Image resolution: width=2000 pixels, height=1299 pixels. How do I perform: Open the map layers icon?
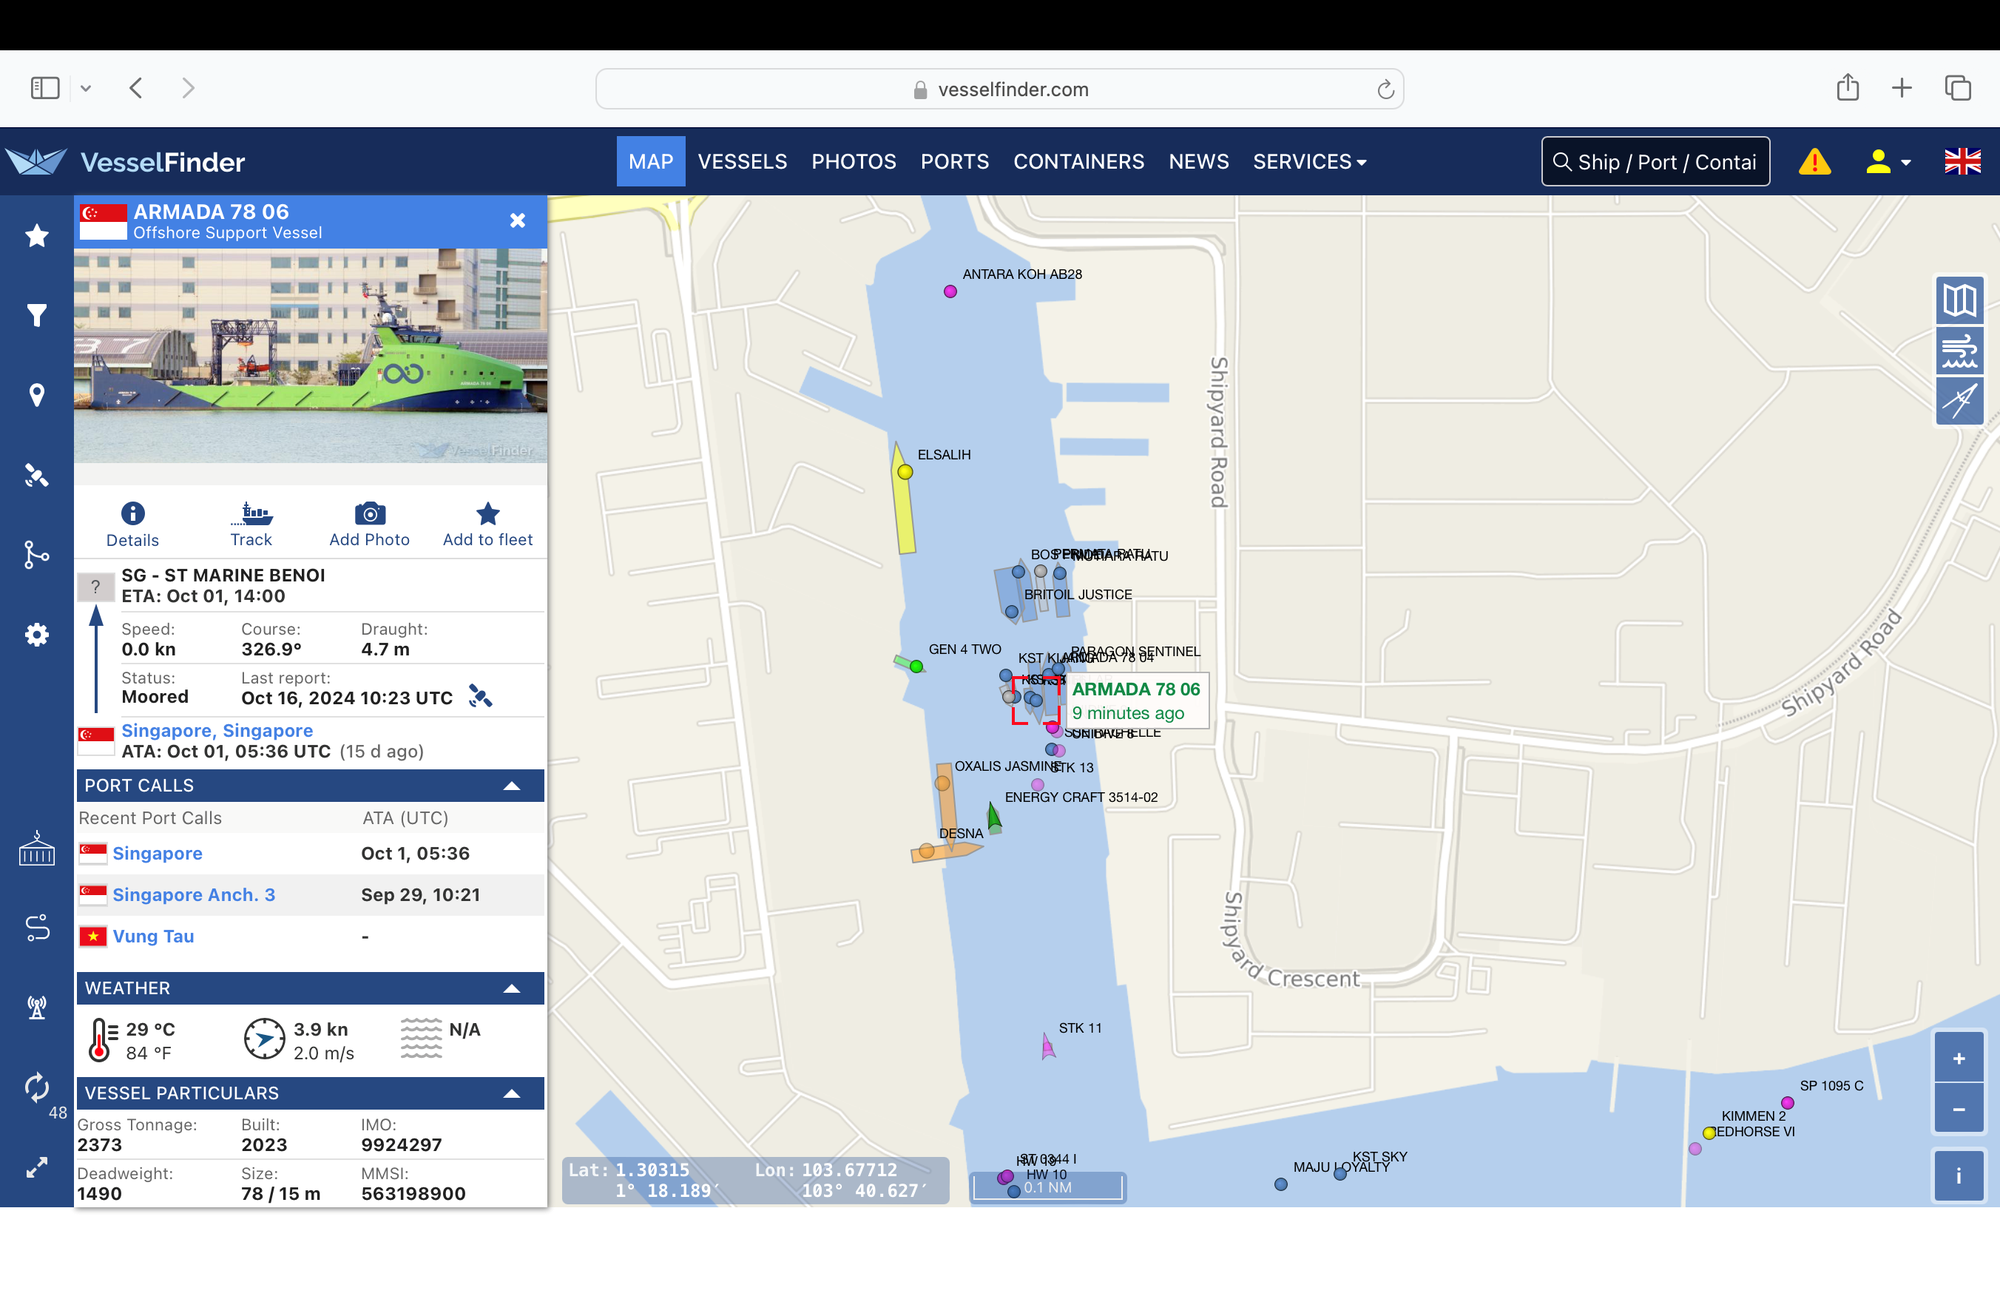pyautogui.click(x=1958, y=300)
